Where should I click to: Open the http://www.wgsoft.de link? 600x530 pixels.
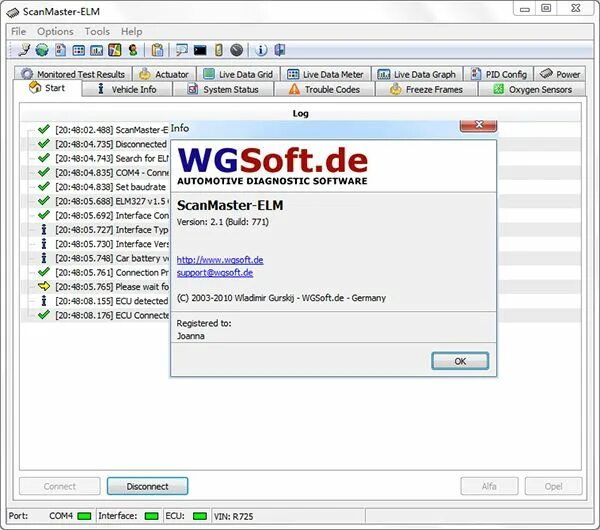click(x=220, y=260)
